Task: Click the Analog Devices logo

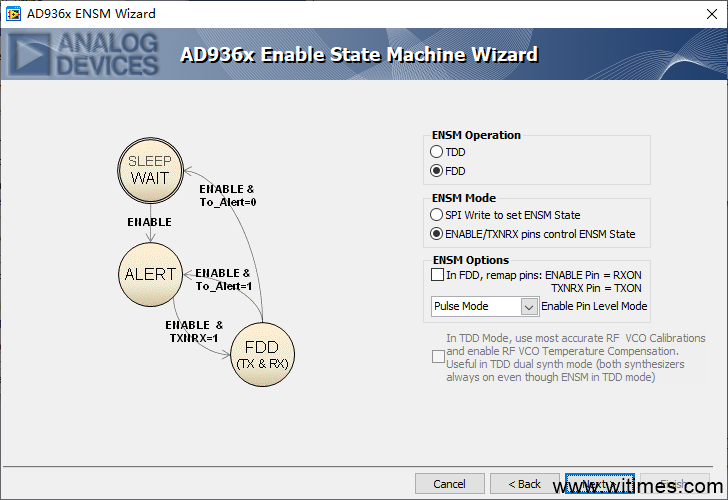Action: pyautogui.click(x=84, y=54)
